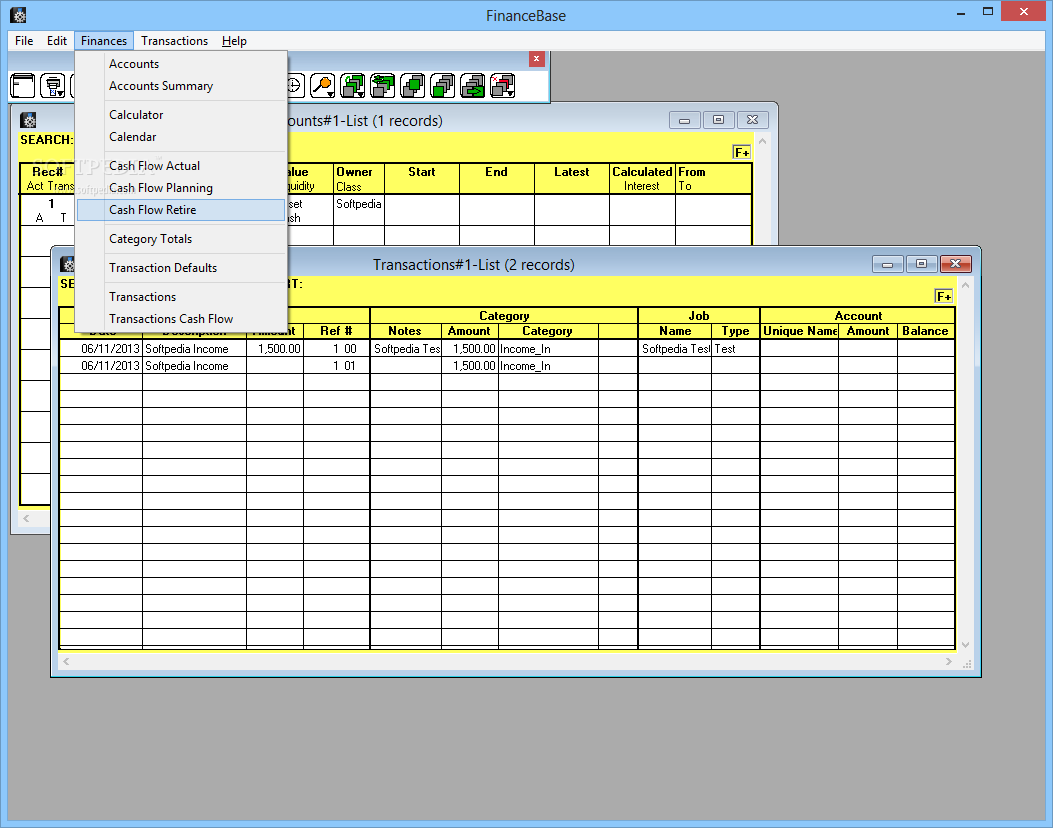Click the clock toolbar icon beside the menu
1053x828 pixels.
(x=294, y=86)
